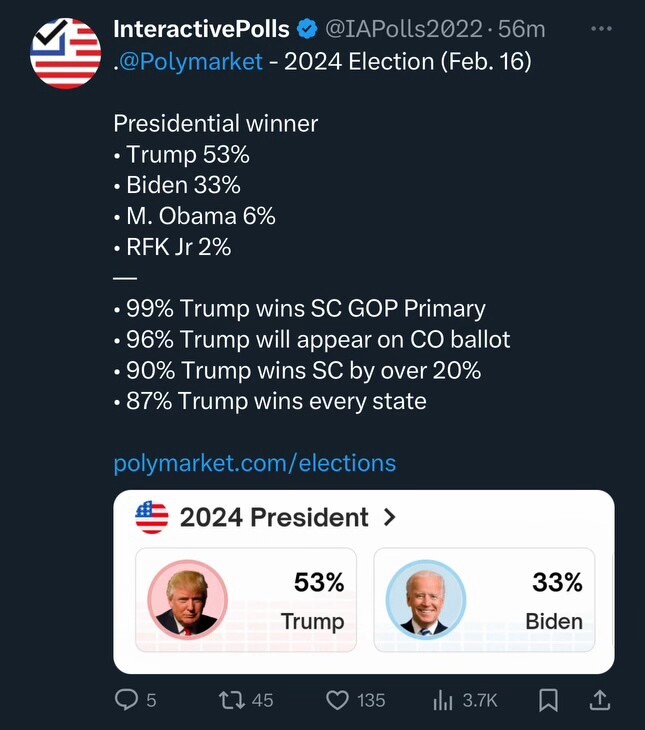Screen dimensions: 645x730
Task: Open InteractivePolls profile avatar
Action: [66, 52]
